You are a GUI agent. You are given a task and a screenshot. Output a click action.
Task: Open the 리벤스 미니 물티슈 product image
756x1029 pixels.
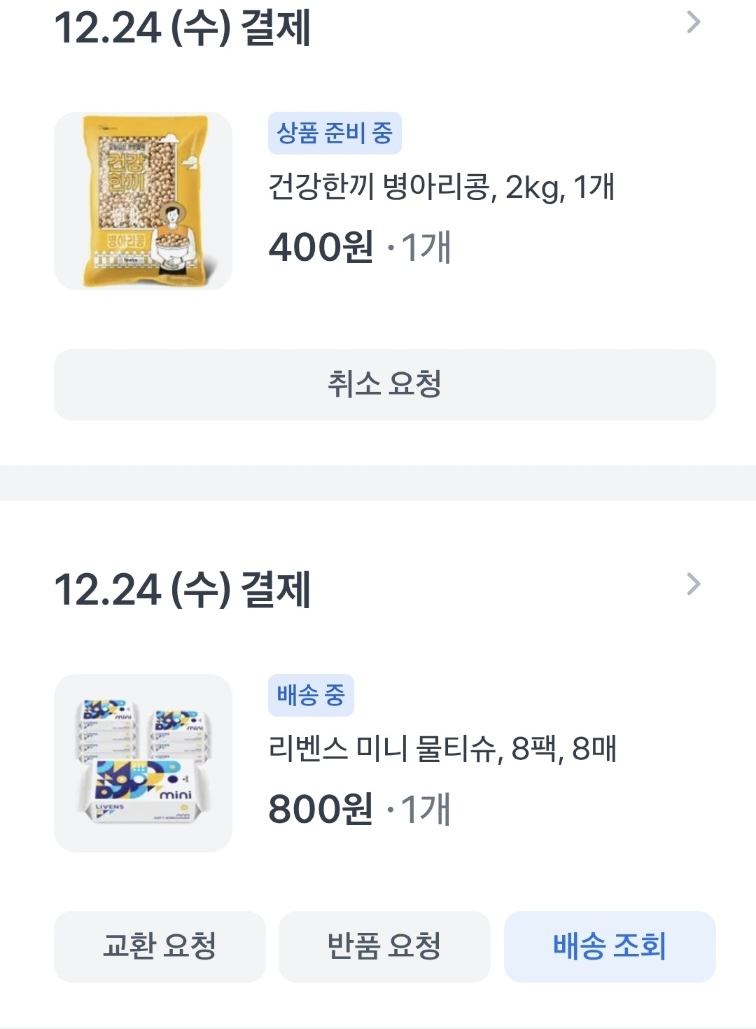143,763
